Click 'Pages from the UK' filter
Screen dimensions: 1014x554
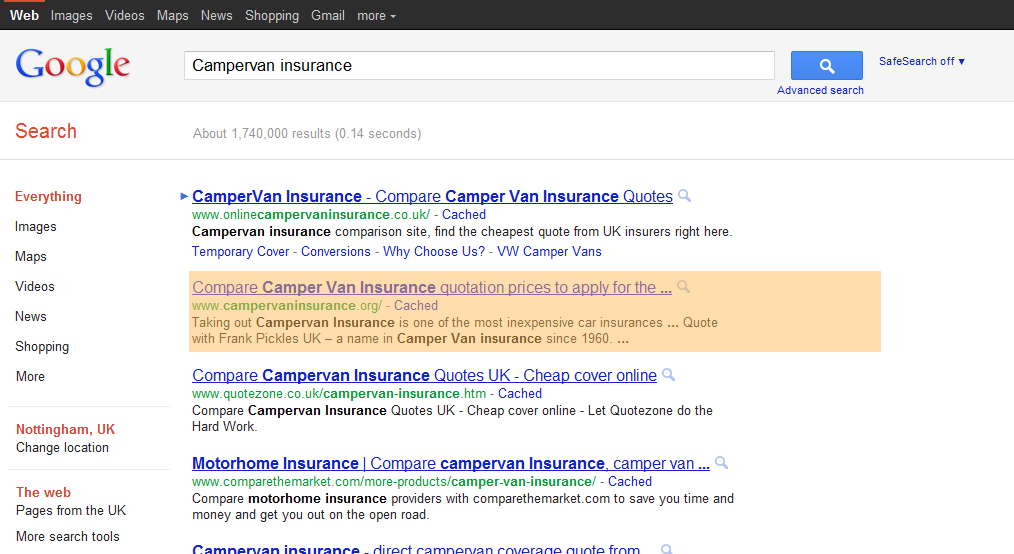[71, 511]
